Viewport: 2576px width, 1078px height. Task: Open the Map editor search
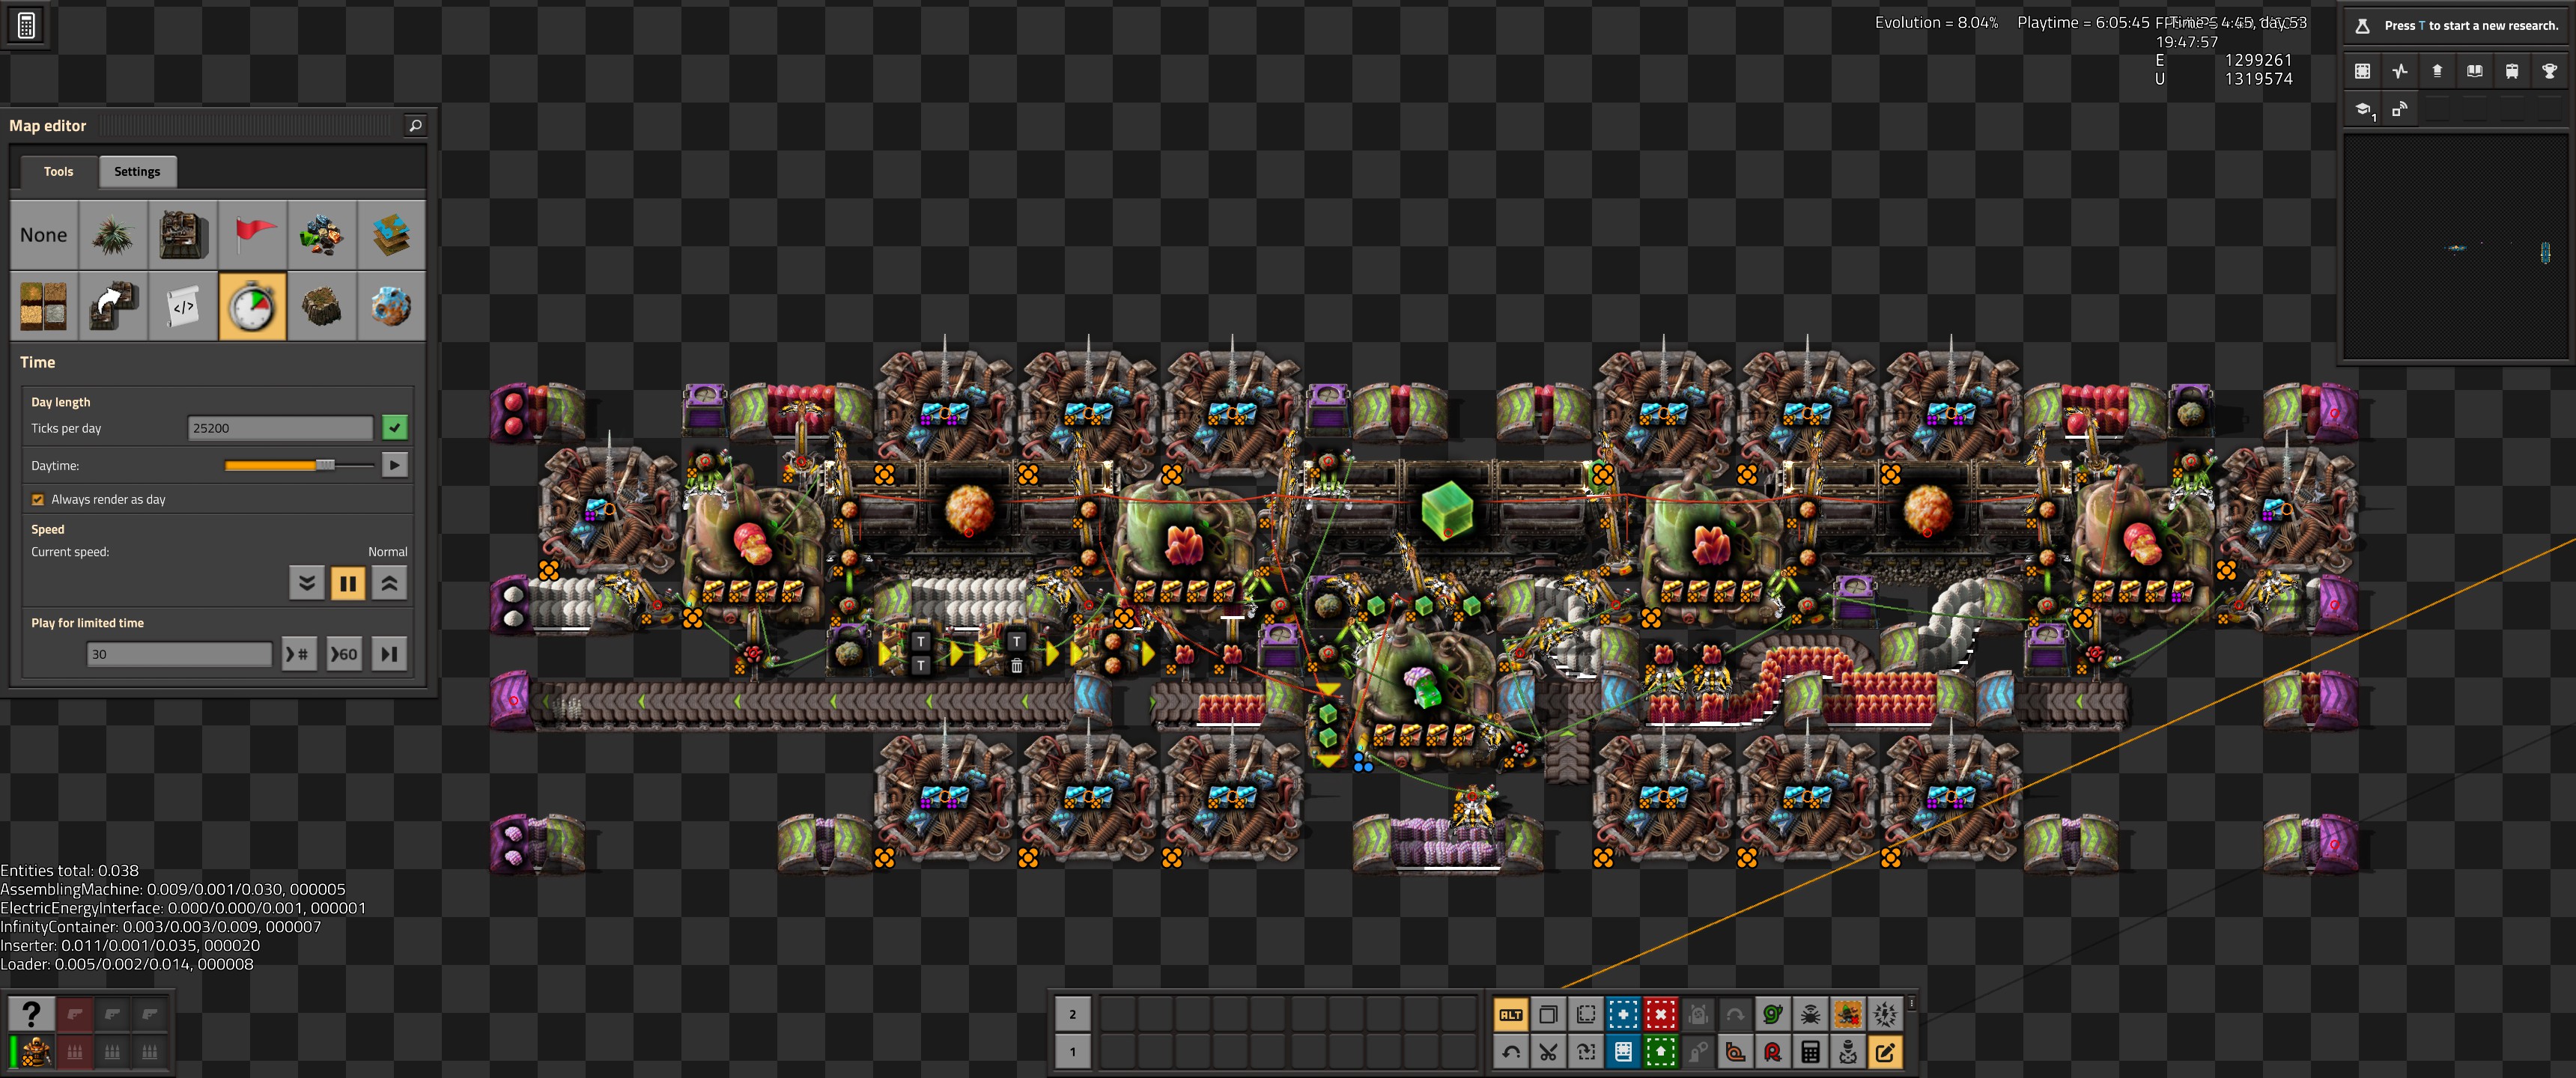coord(415,125)
